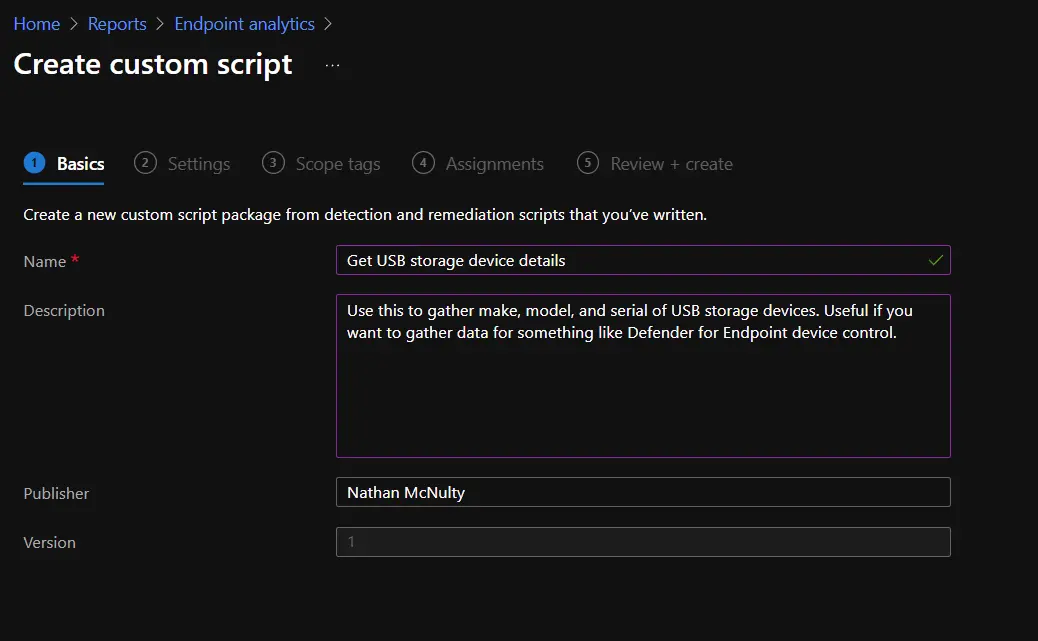This screenshot has height=641, width=1038.
Task: Go to the Assignments tab
Action: coord(494,164)
